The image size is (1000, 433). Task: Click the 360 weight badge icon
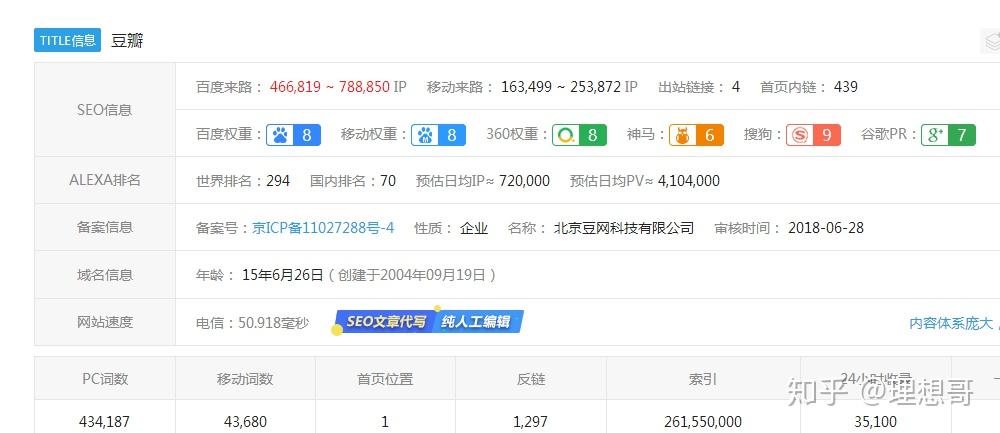[x=579, y=135]
